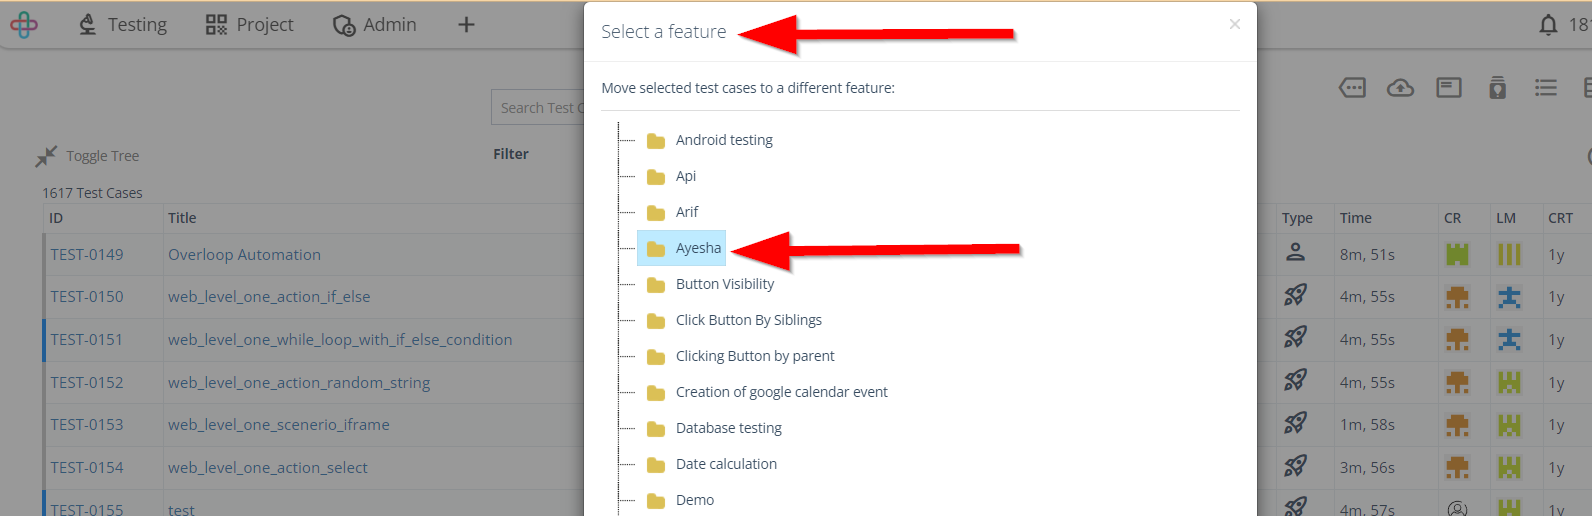Open the Testing menu
The height and width of the screenshot is (516, 1592).
123,25
